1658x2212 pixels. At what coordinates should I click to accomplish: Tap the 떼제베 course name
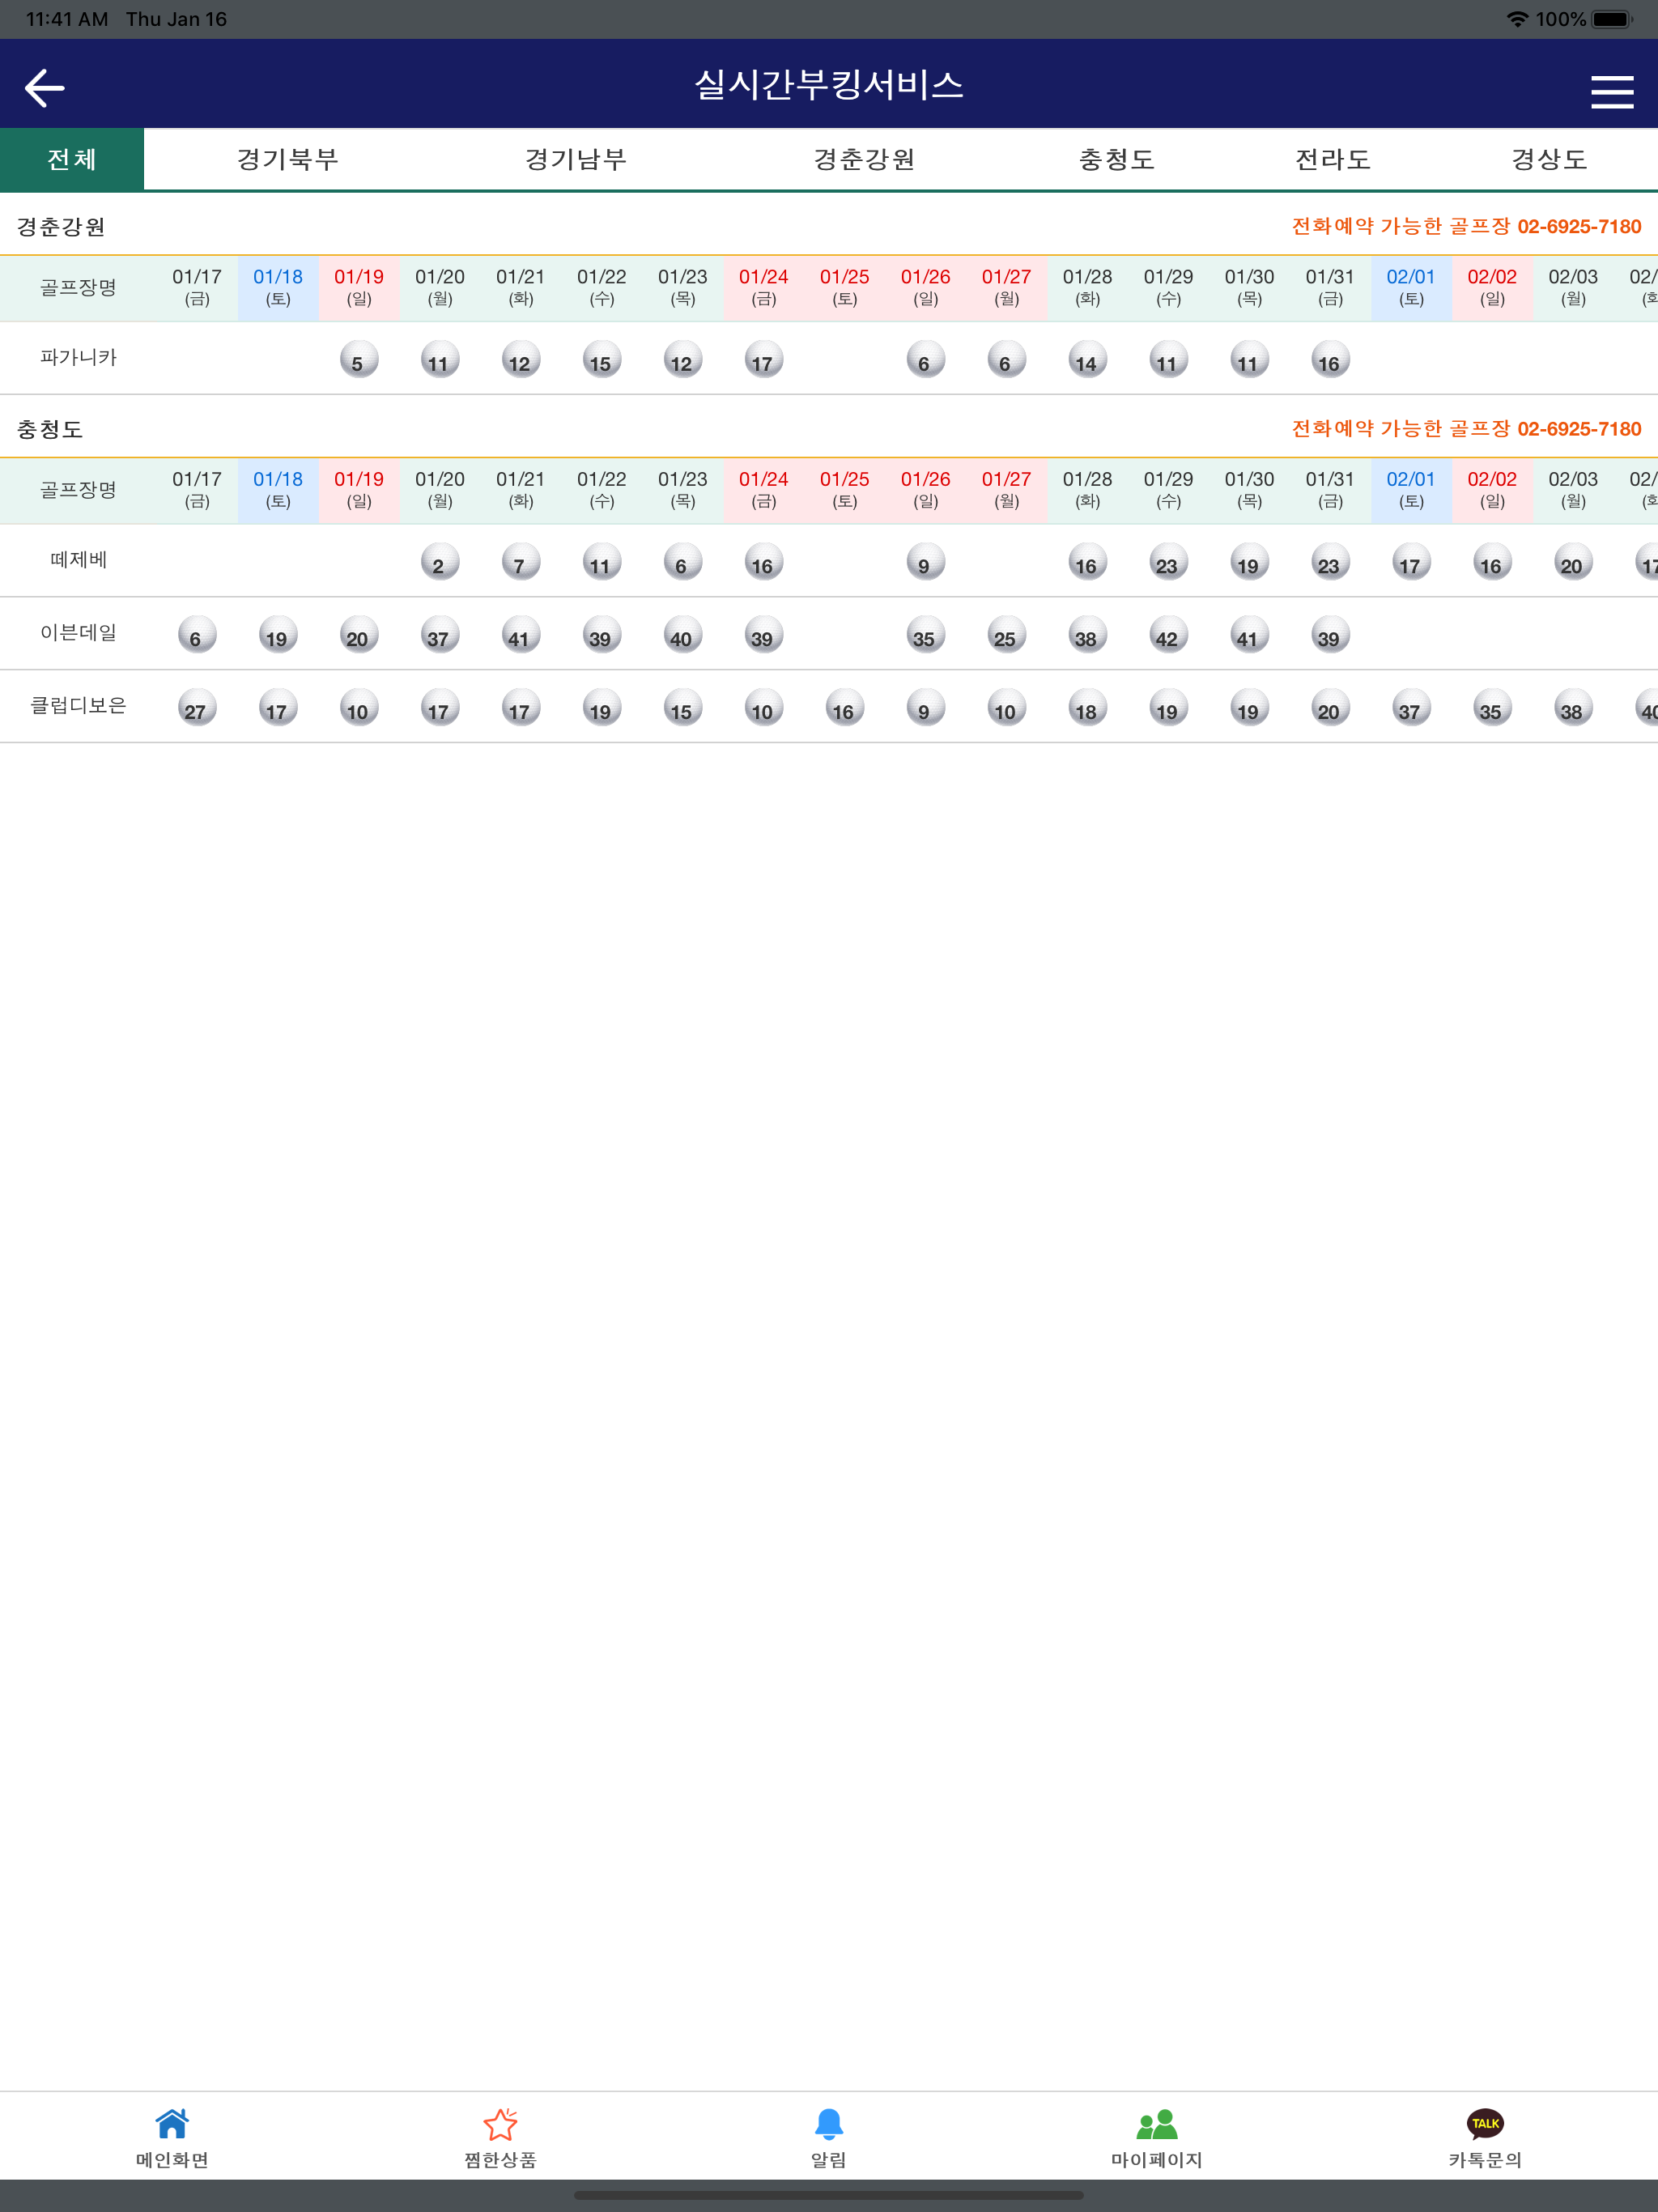tap(78, 559)
